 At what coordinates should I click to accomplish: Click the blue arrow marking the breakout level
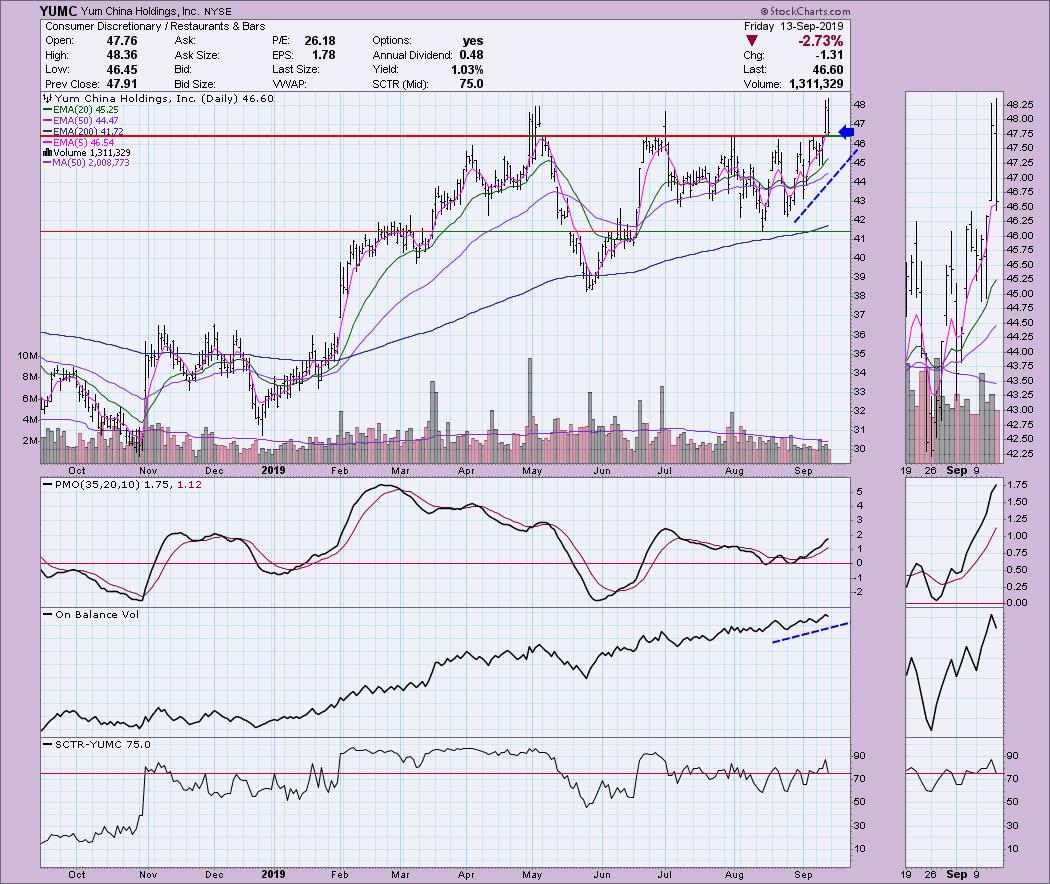click(847, 131)
